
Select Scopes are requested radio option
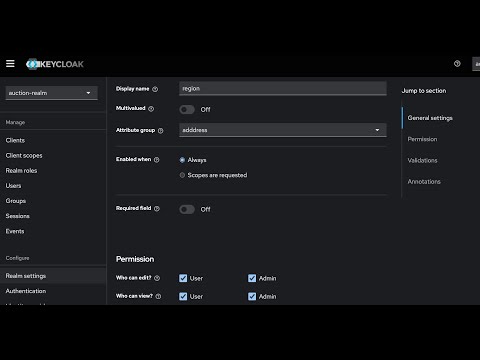click(x=182, y=175)
